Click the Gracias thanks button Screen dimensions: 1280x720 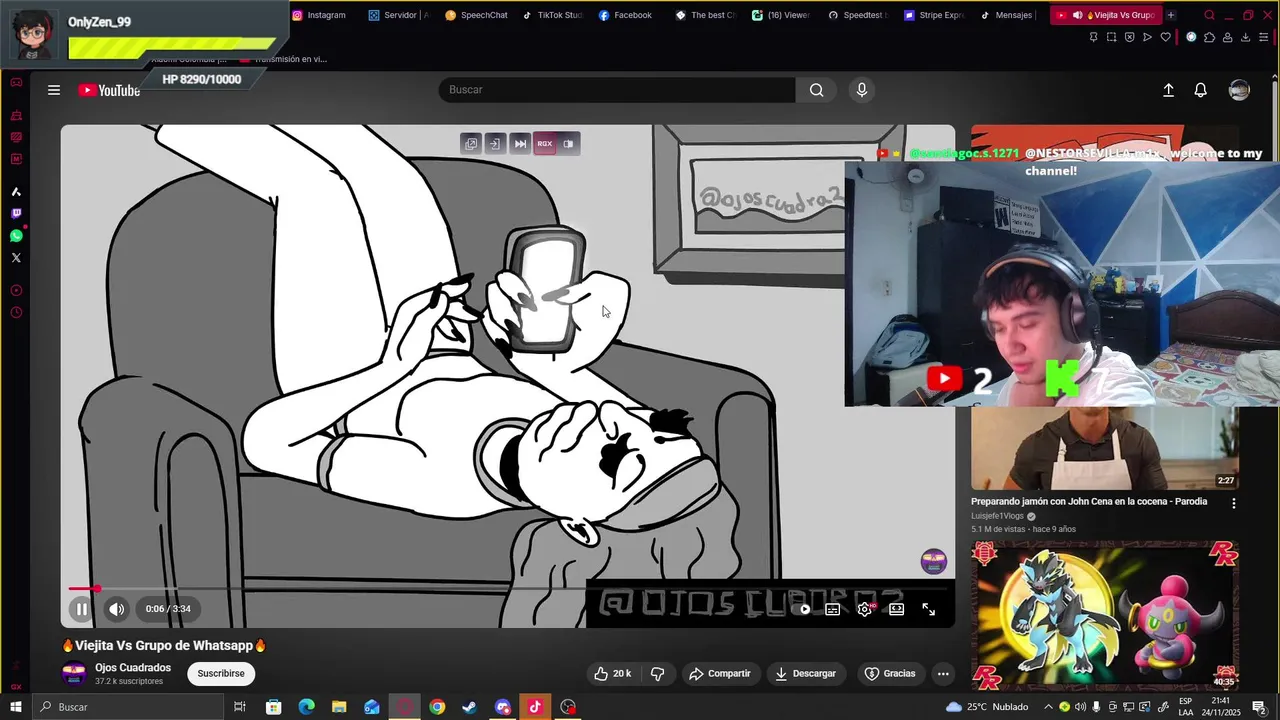click(x=890, y=674)
